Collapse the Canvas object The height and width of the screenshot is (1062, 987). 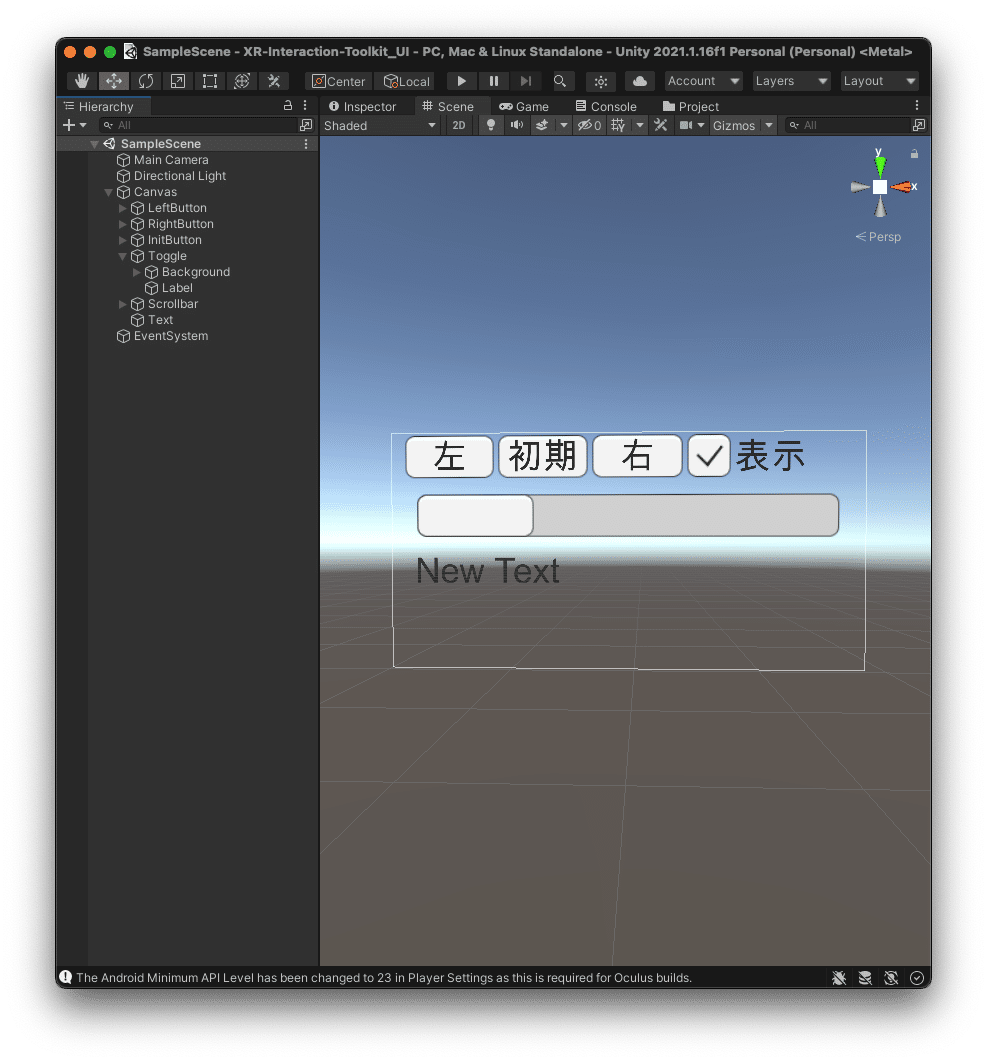(x=108, y=192)
